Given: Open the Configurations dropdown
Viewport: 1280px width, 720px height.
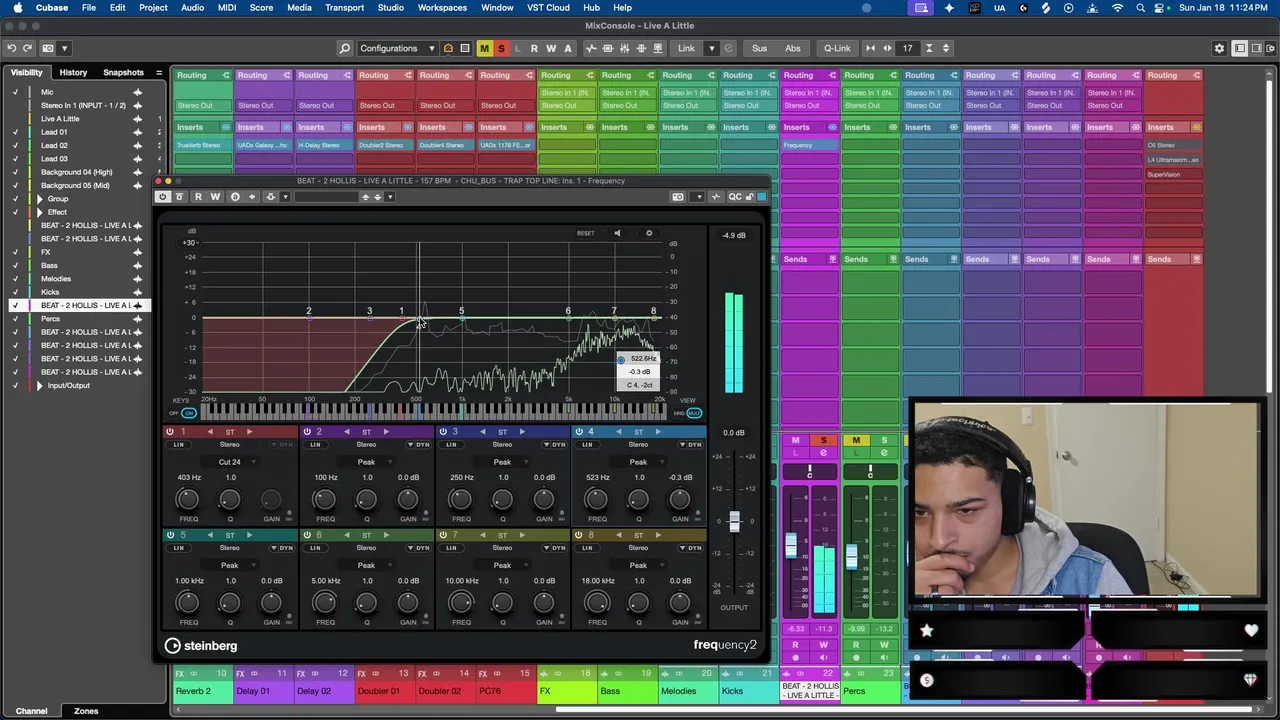Looking at the screenshot, I should [x=397, y=48].
